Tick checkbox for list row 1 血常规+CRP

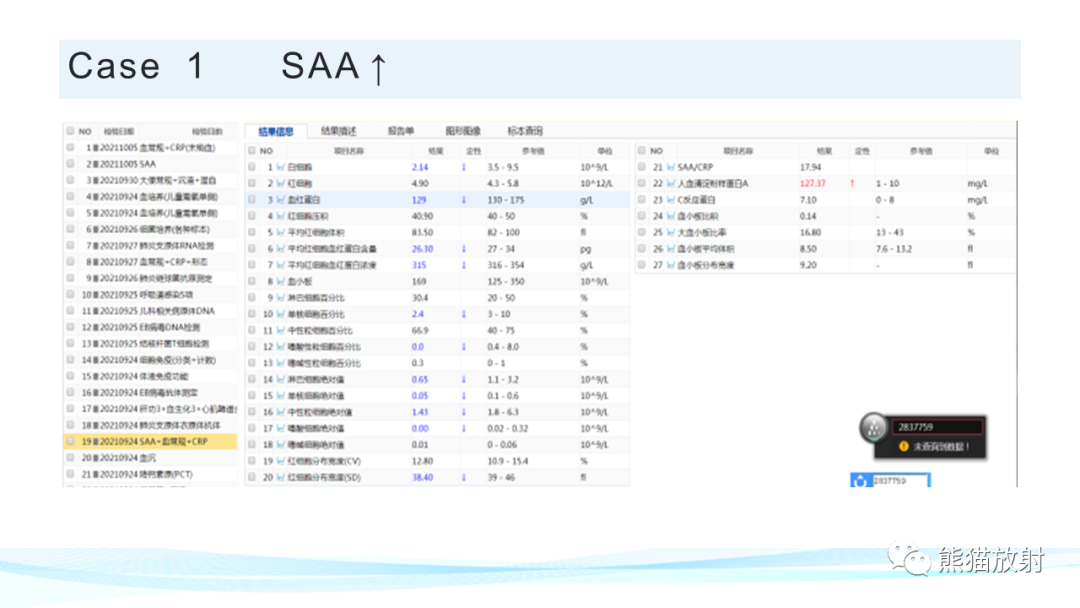[x=70, y=147]
